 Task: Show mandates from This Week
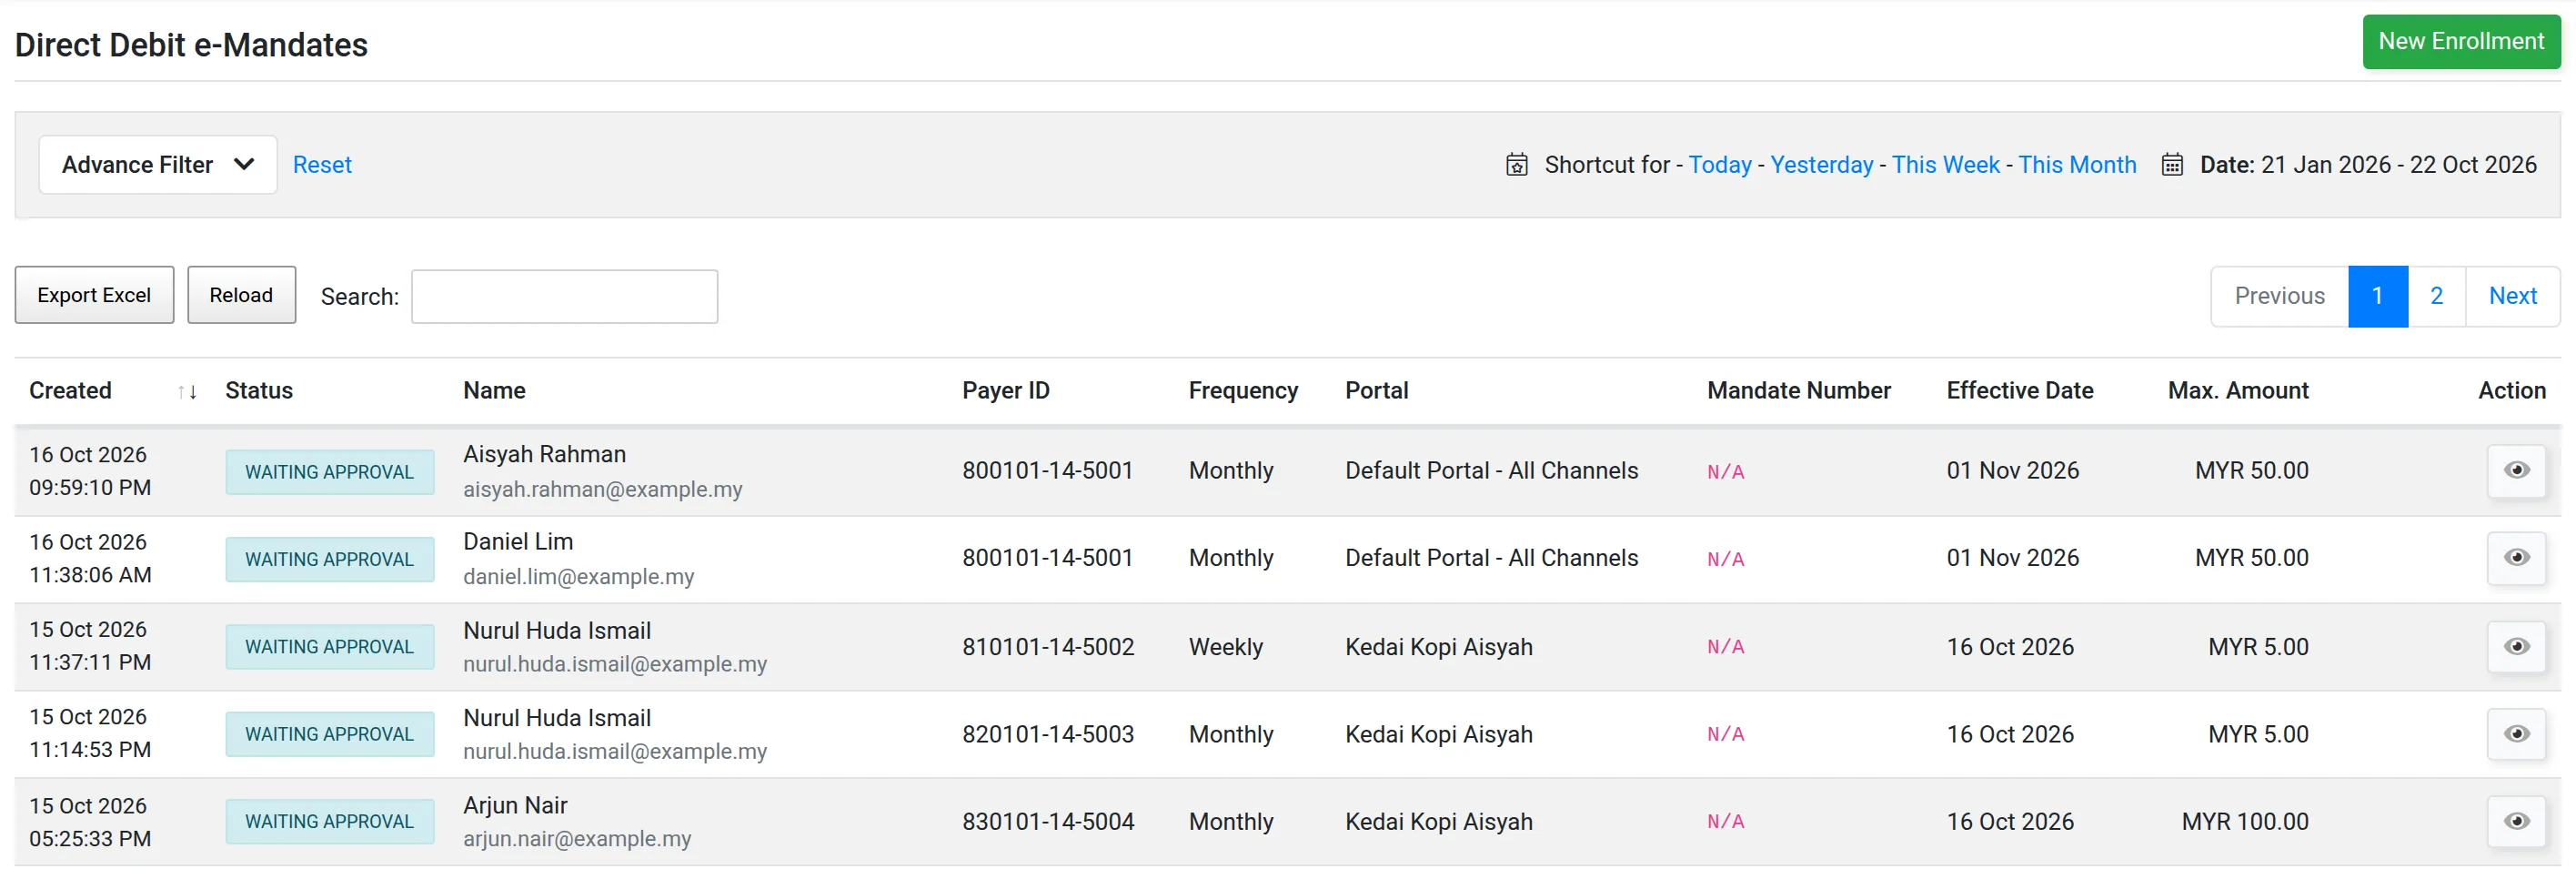(1946, 165)
